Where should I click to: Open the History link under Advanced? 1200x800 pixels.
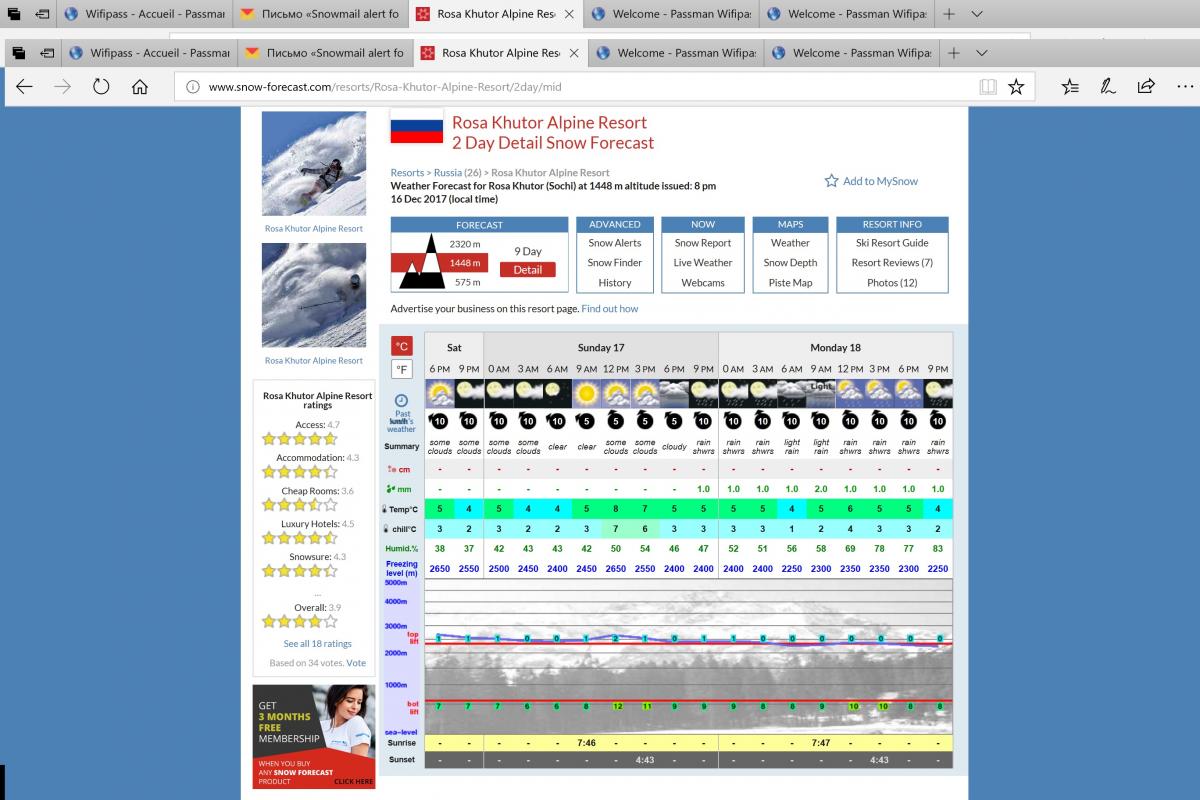[615, 283]
